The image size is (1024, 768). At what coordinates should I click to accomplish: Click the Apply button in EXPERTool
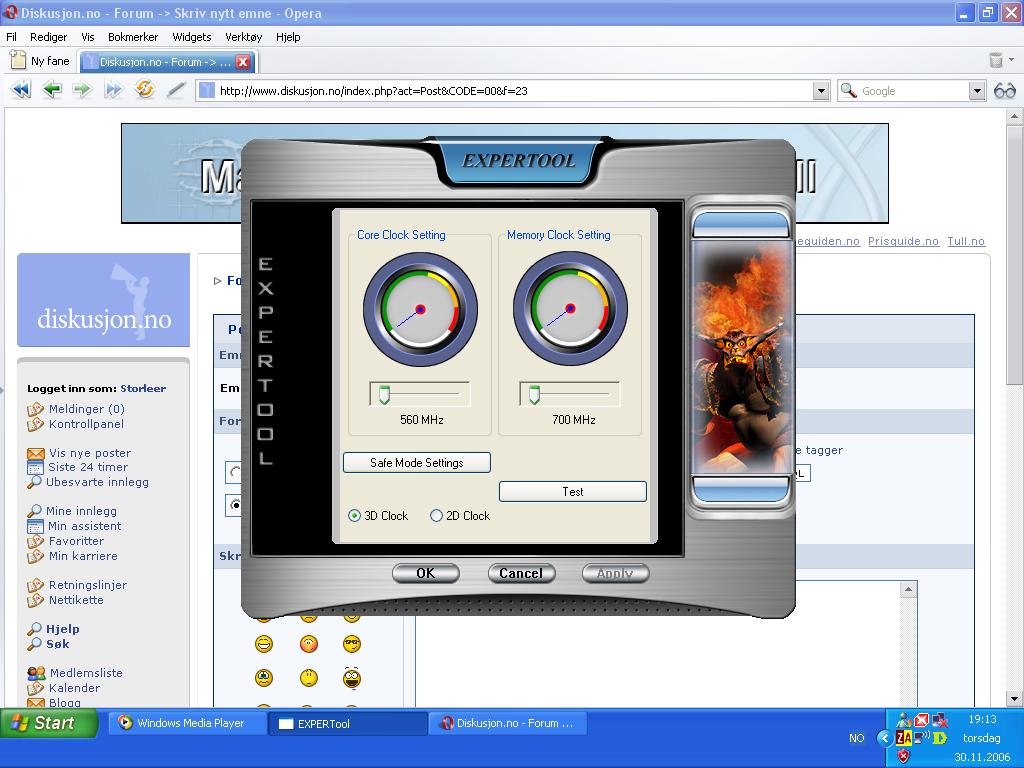615,573
